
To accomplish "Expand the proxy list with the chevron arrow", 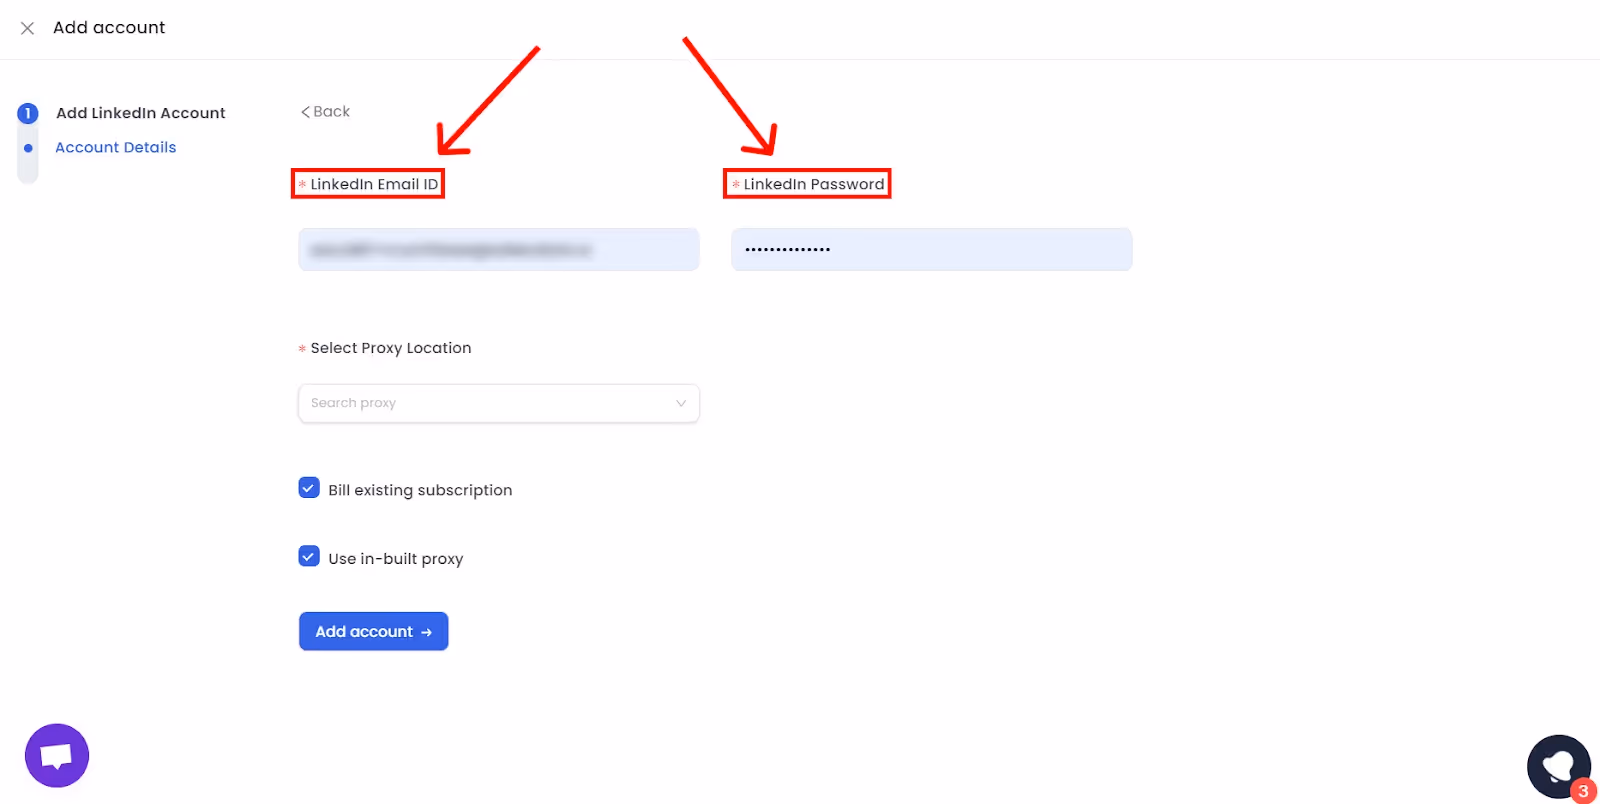I will (x=680, y=403).
